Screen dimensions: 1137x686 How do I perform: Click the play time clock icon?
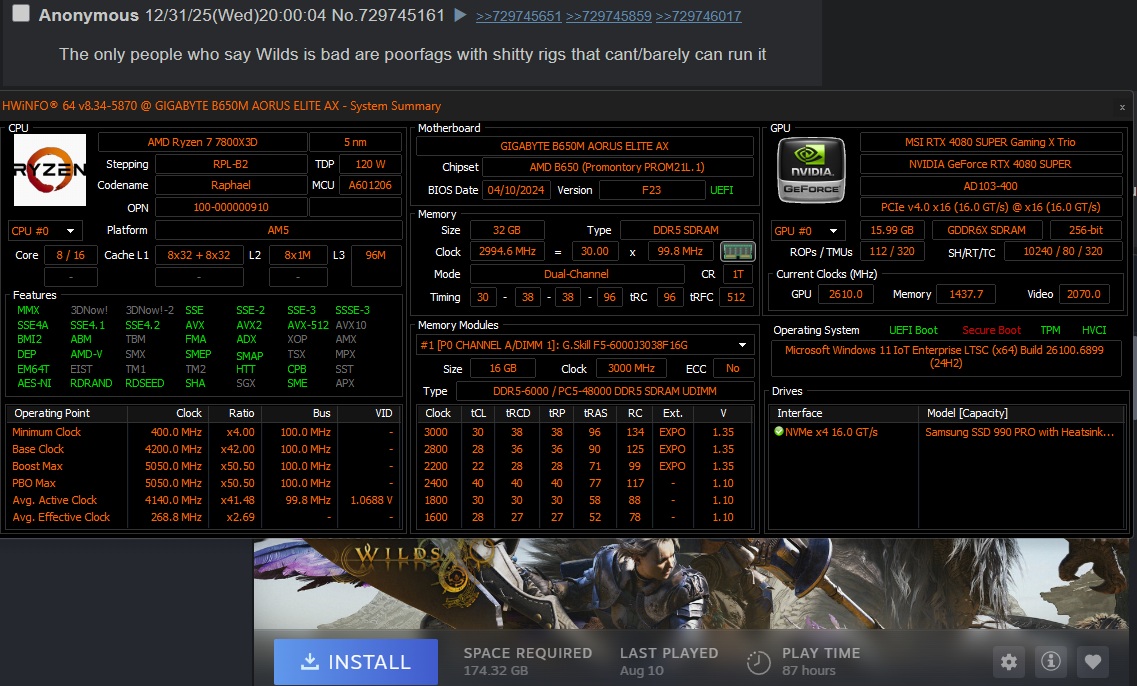[x=758, y=662]
